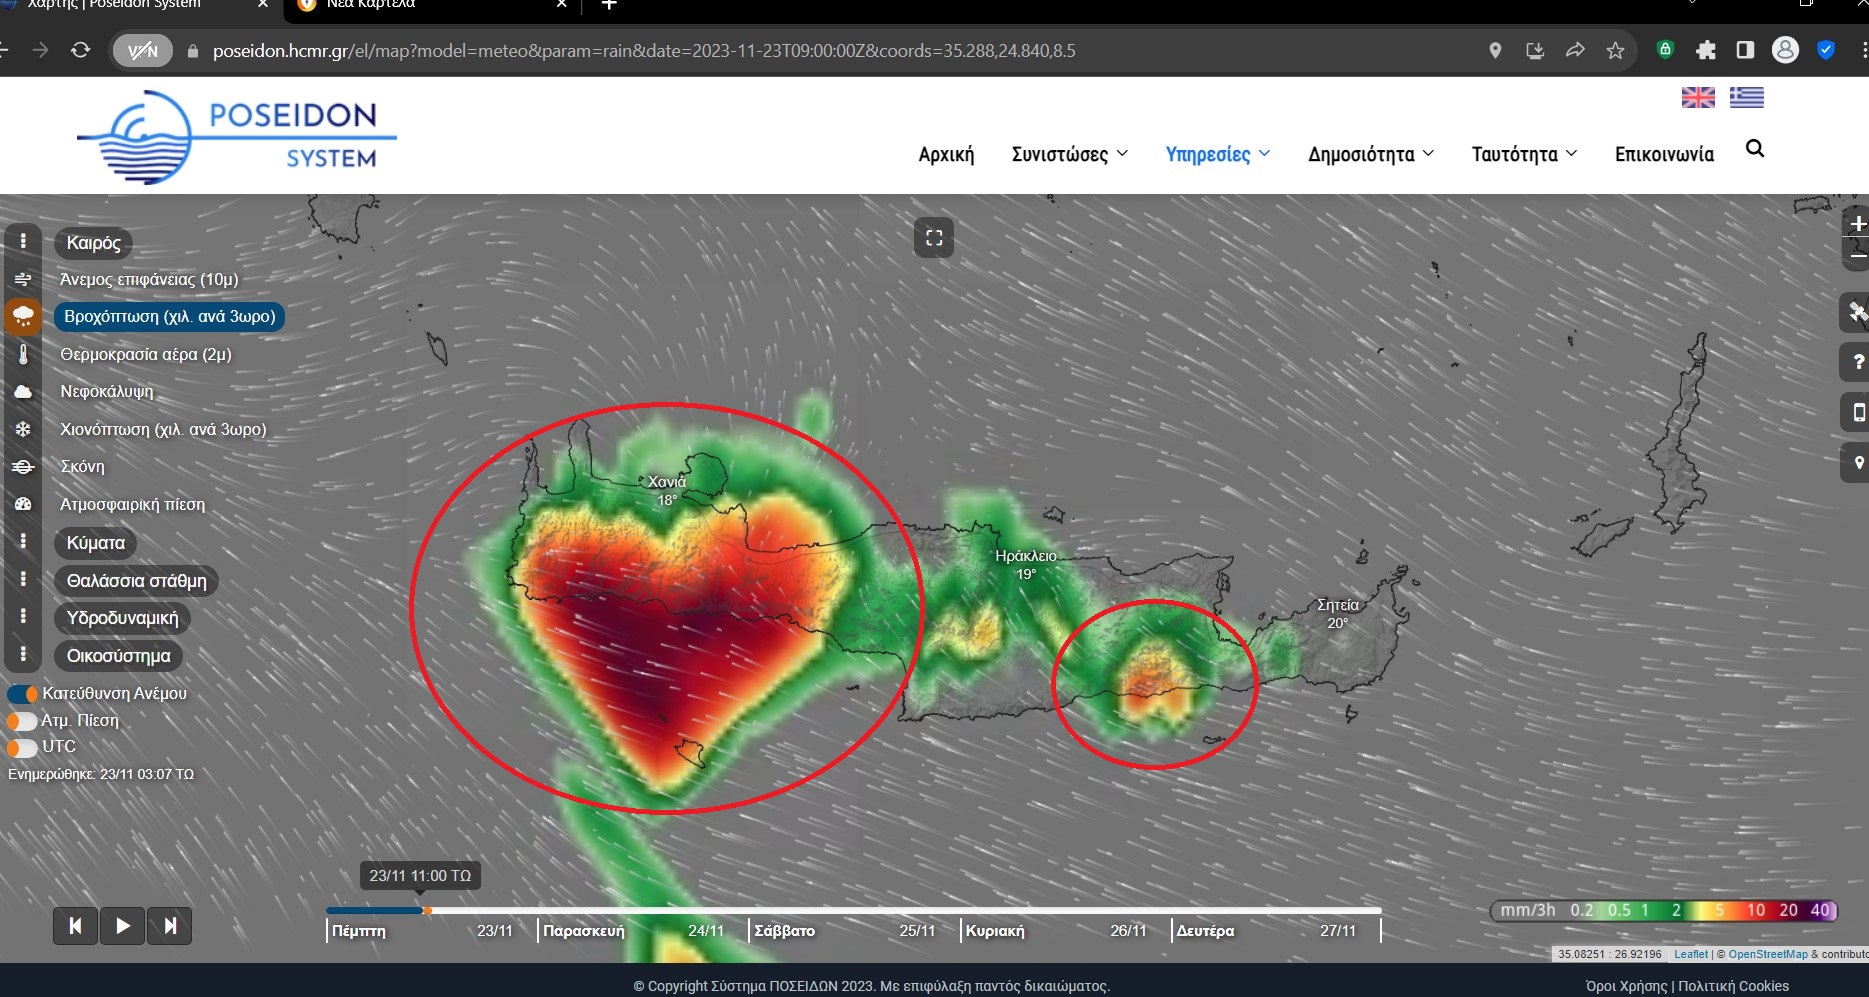Open the Κύματα layer group
1869x997 pixels.
[96, 543]
